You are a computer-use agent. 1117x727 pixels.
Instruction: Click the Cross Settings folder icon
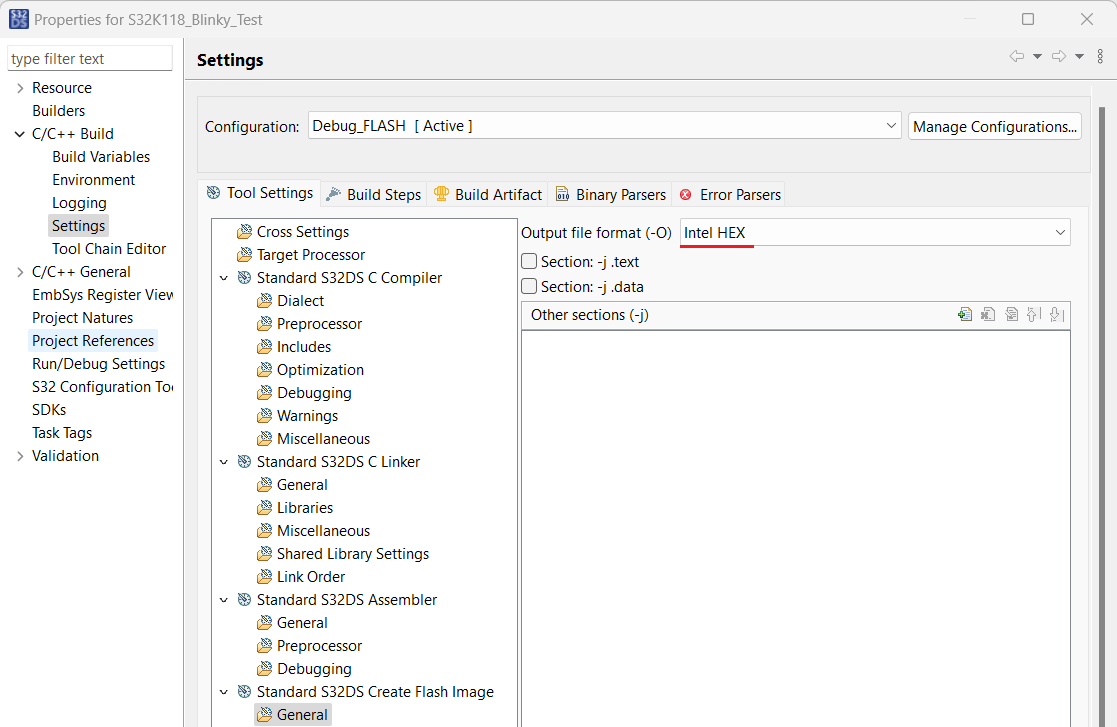244,231
